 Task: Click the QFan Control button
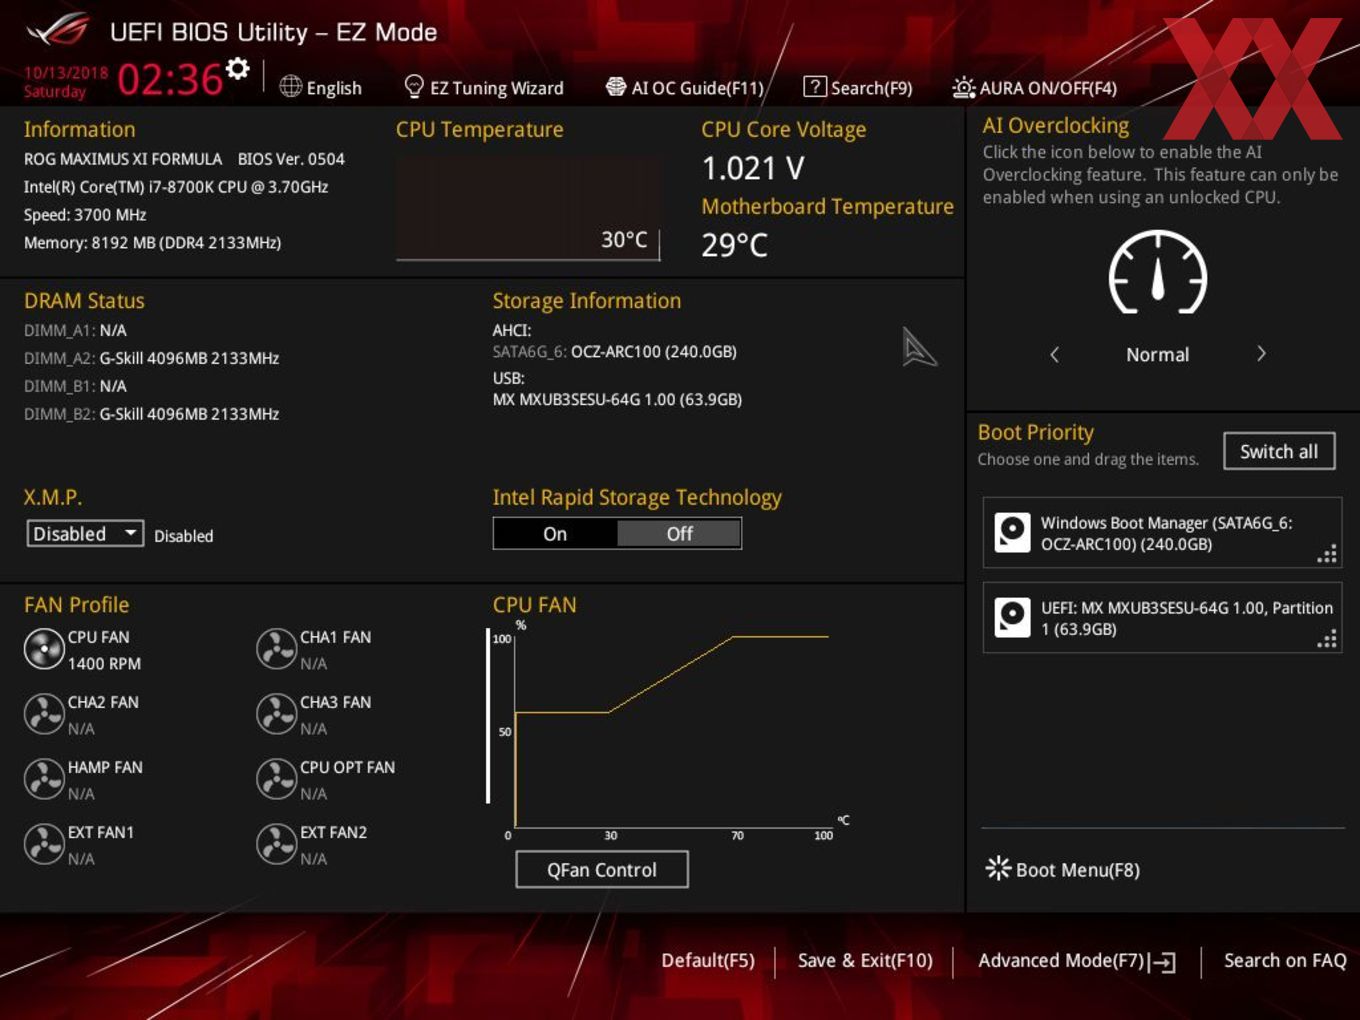pos(602,870)
